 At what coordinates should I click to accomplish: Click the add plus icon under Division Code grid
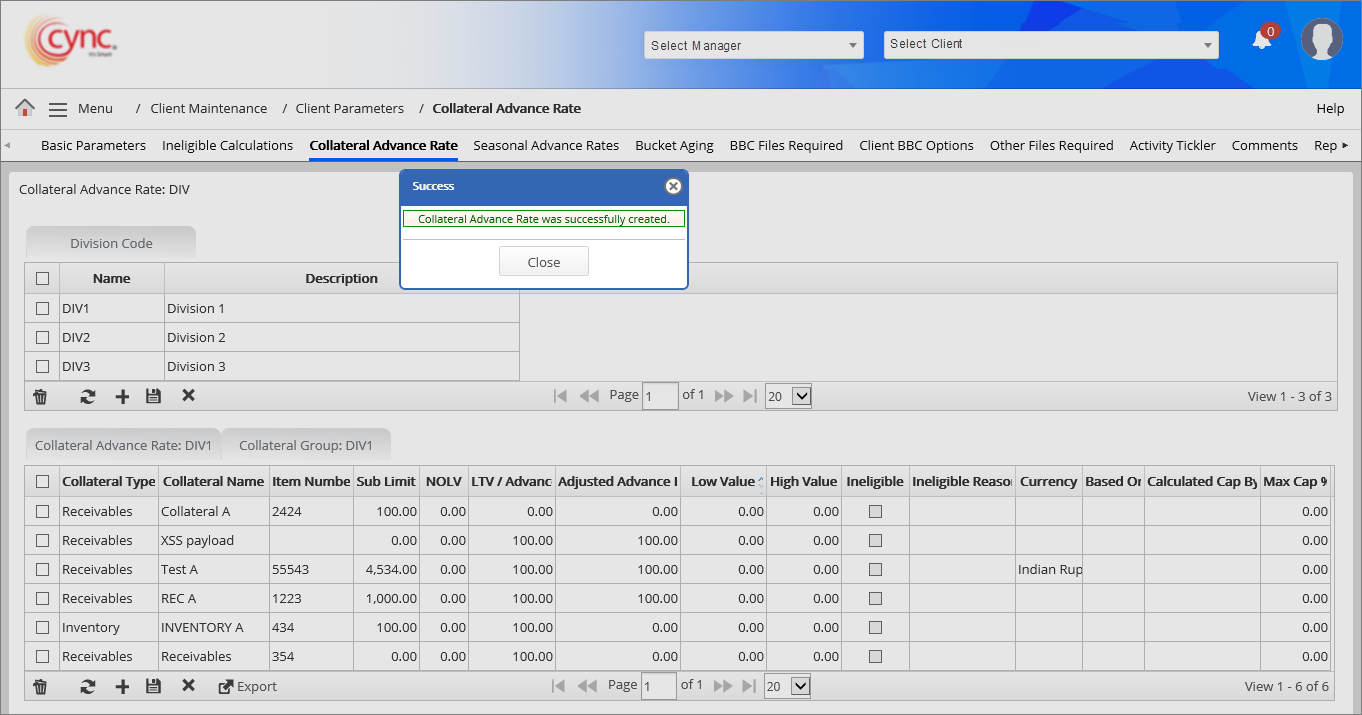(122, 397)
